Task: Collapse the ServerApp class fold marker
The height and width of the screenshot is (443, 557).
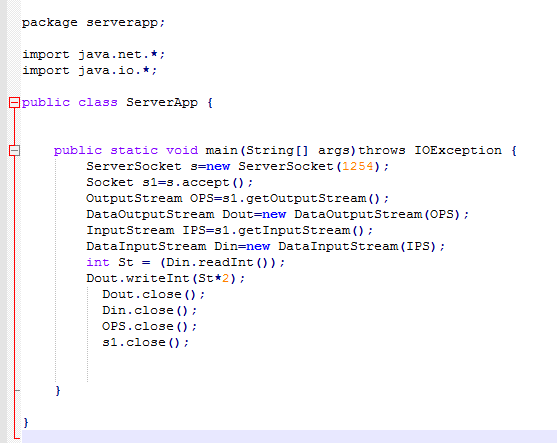Action: pyautogui.click(x=14, y=103)
